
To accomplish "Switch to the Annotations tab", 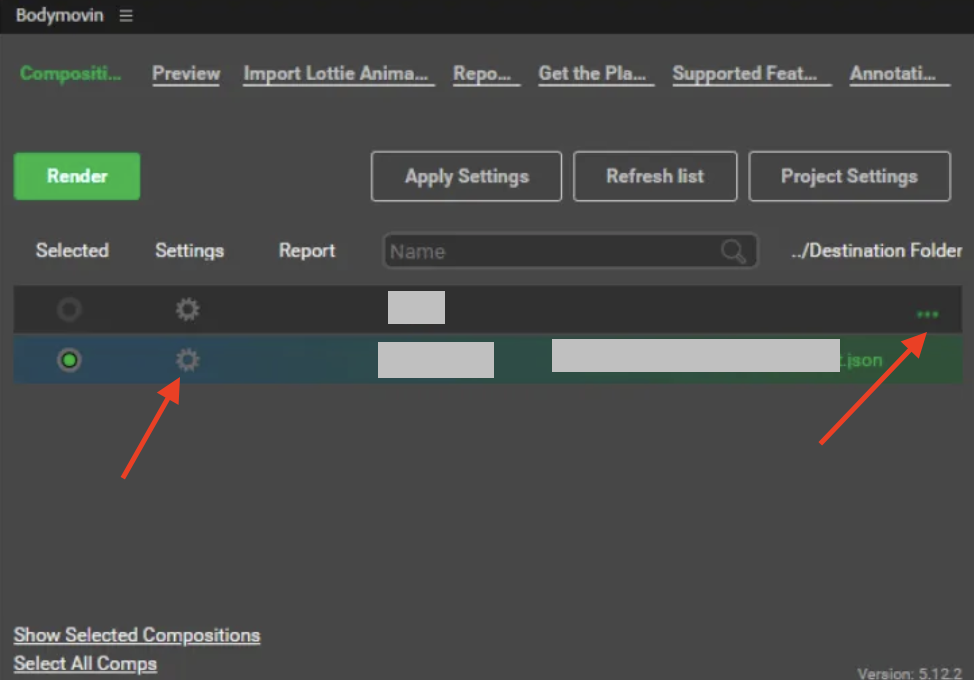I will pyautogui.click(x=897, y=74).
